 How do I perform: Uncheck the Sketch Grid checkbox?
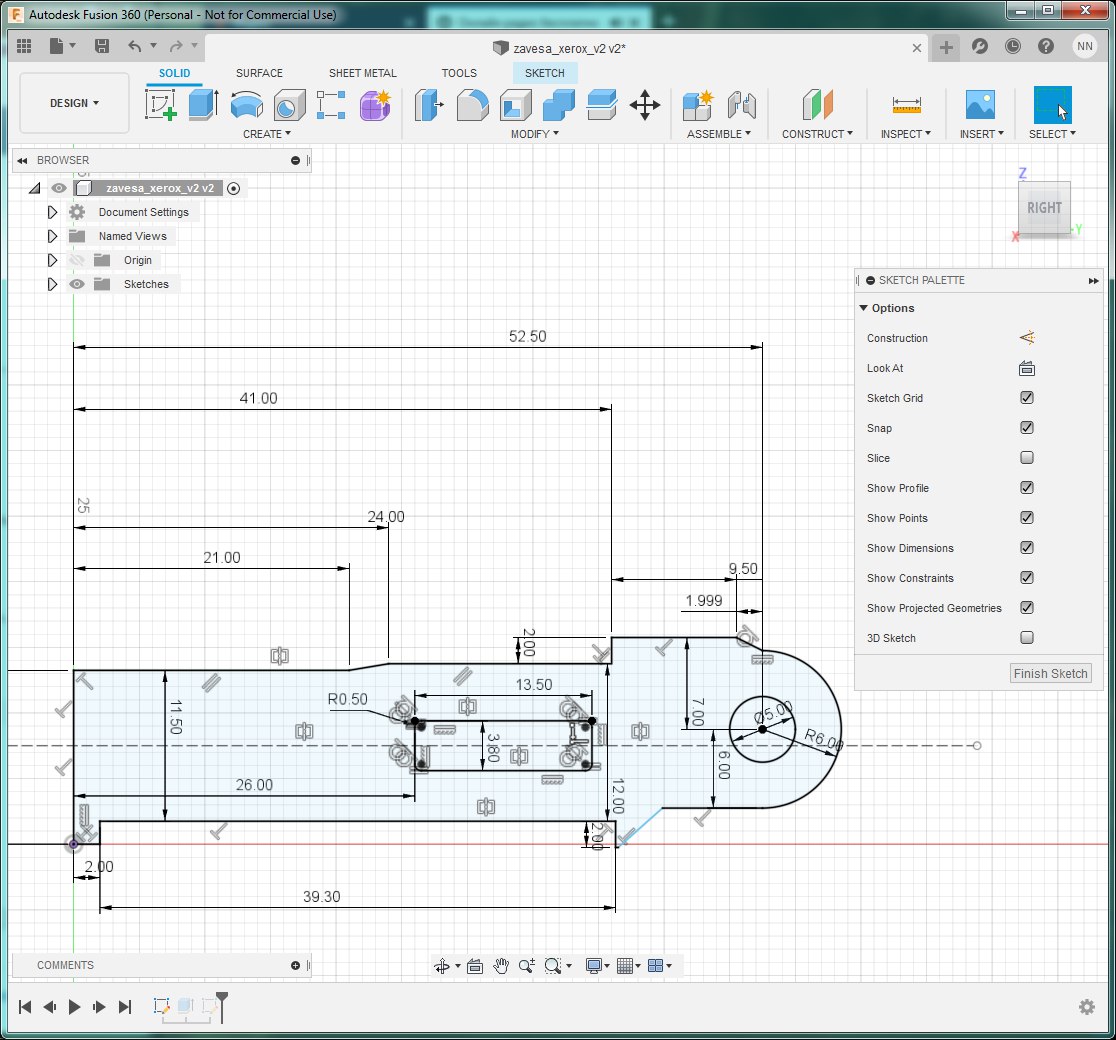1026,398
